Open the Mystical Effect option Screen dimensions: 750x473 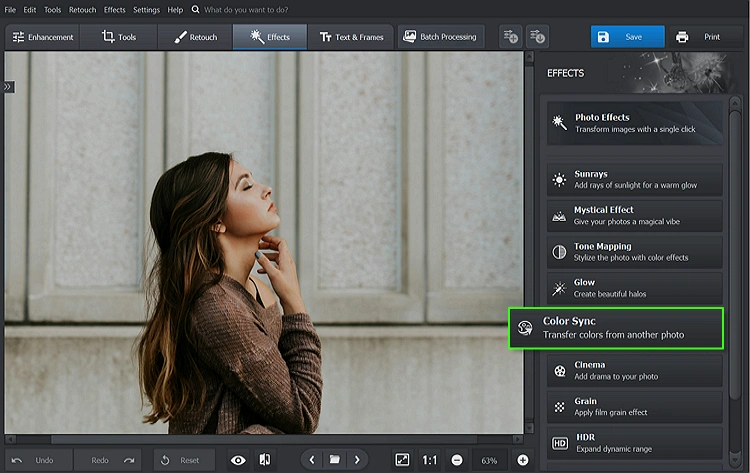point(634,216)
